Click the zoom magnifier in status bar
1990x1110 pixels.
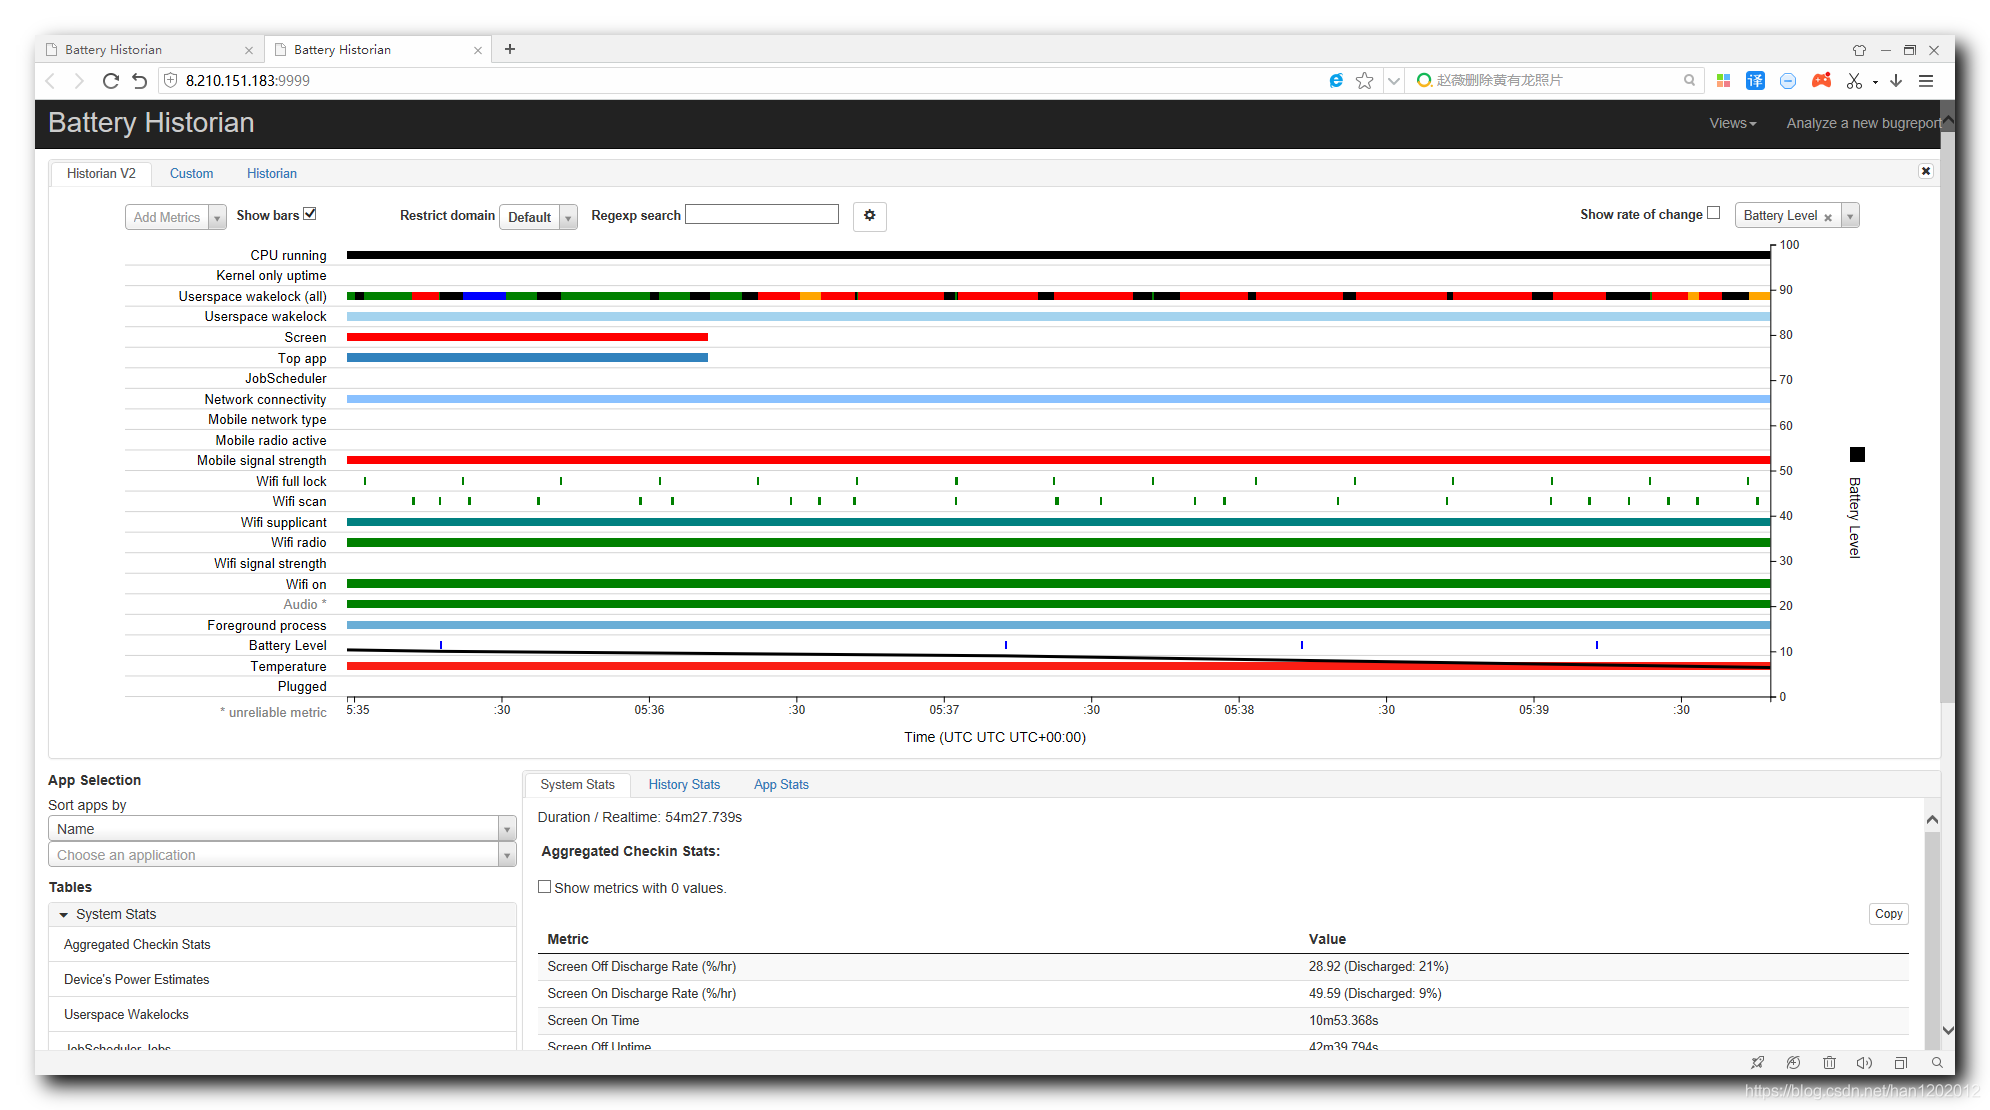(x=1937, y=1063)
